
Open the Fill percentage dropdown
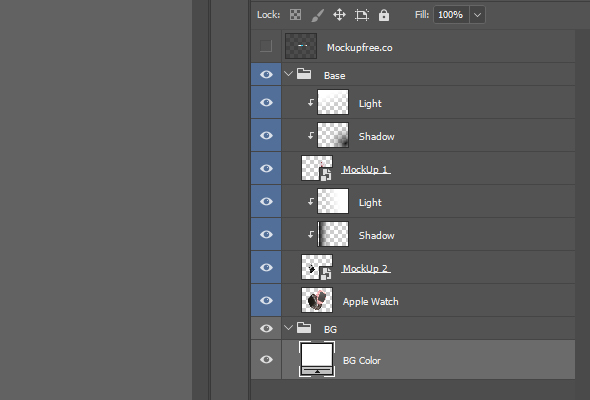[x=477, y=15]
